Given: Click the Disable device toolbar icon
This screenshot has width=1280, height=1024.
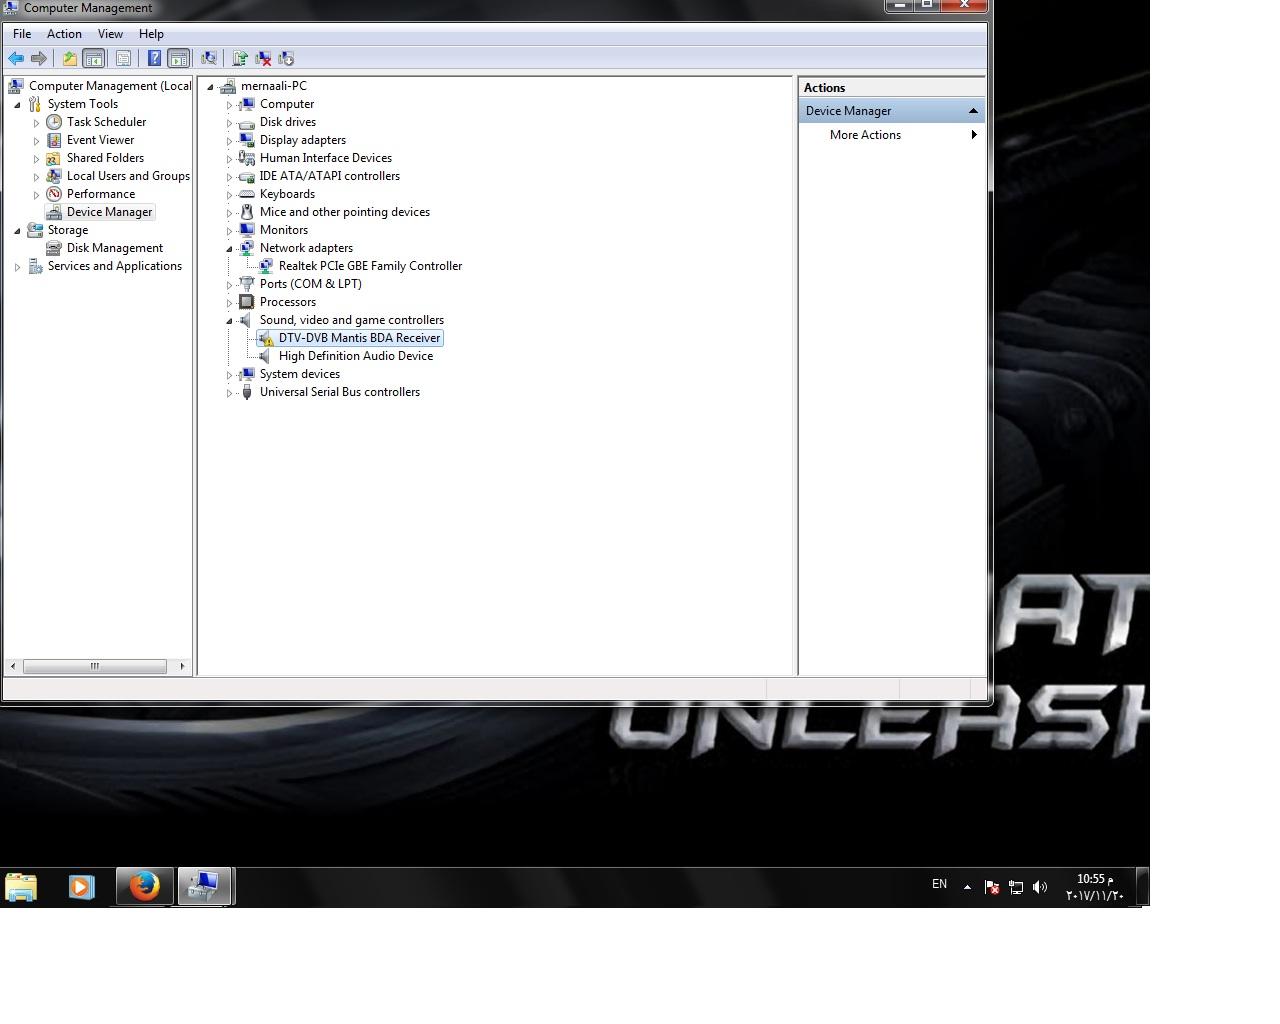Looking at the screenshot, I should pyautogui.click(x=286, y=58).
